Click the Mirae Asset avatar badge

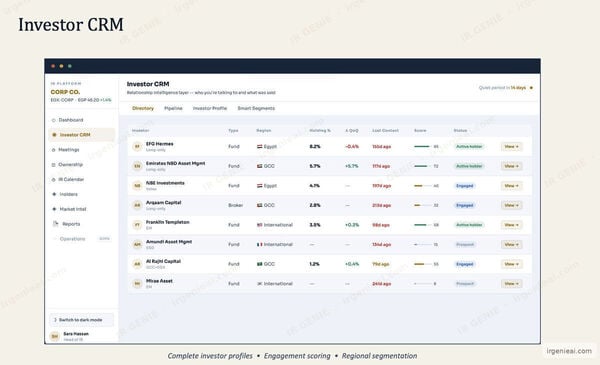coord(137,284)
